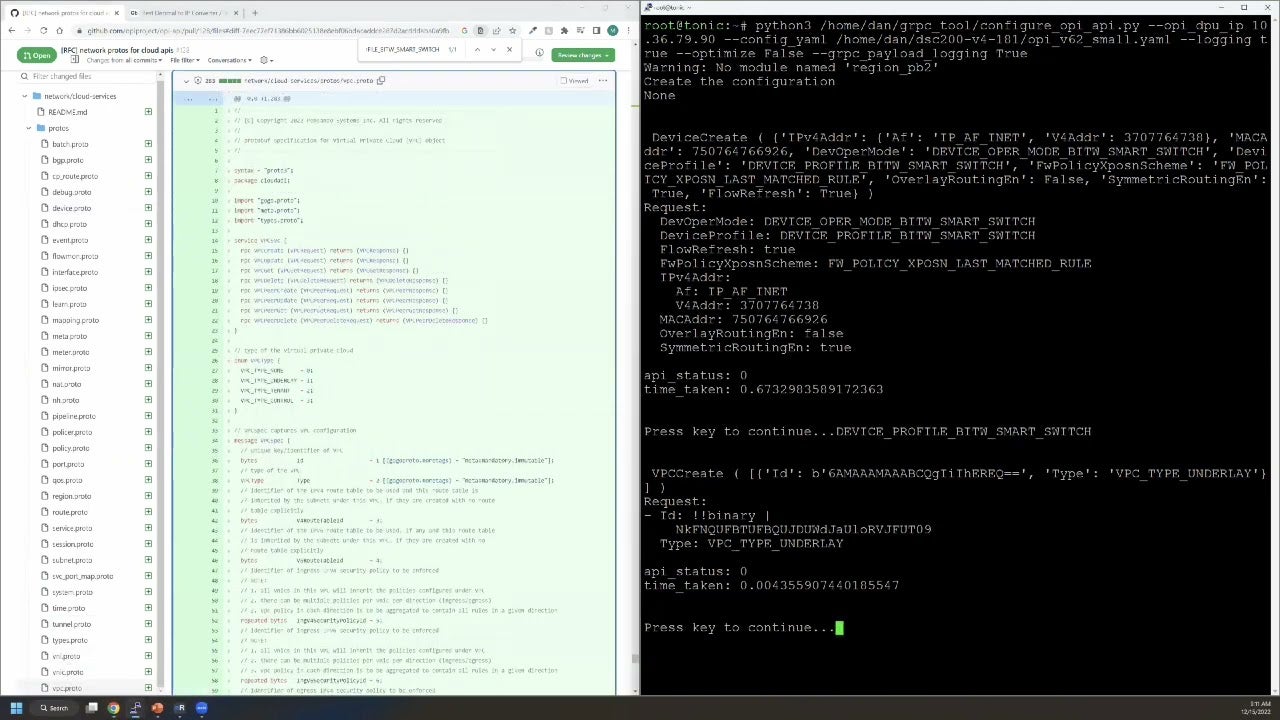Select device.proto in file tree
This screenshot has height=720, width=1280.
71,208
